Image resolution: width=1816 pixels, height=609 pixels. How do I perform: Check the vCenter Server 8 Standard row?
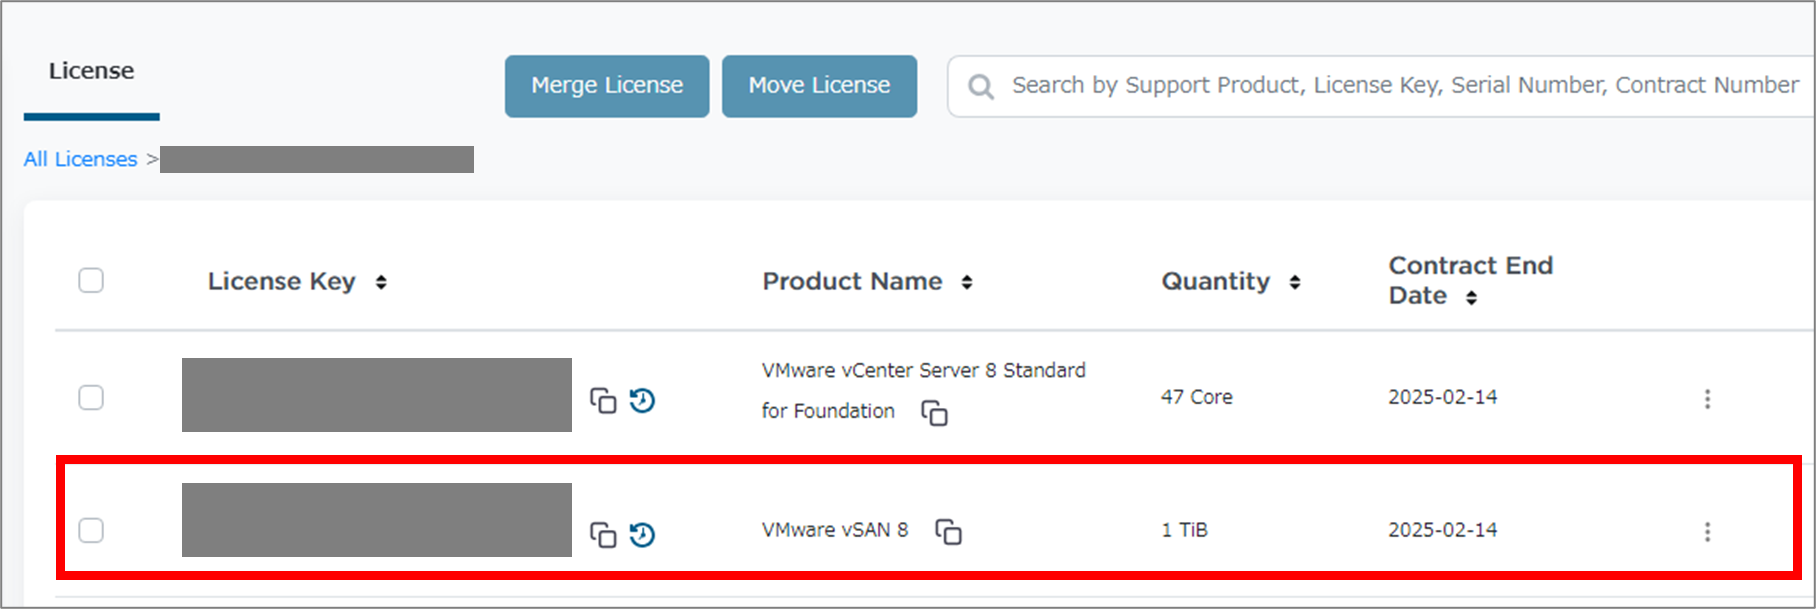[x=91, y=397]
